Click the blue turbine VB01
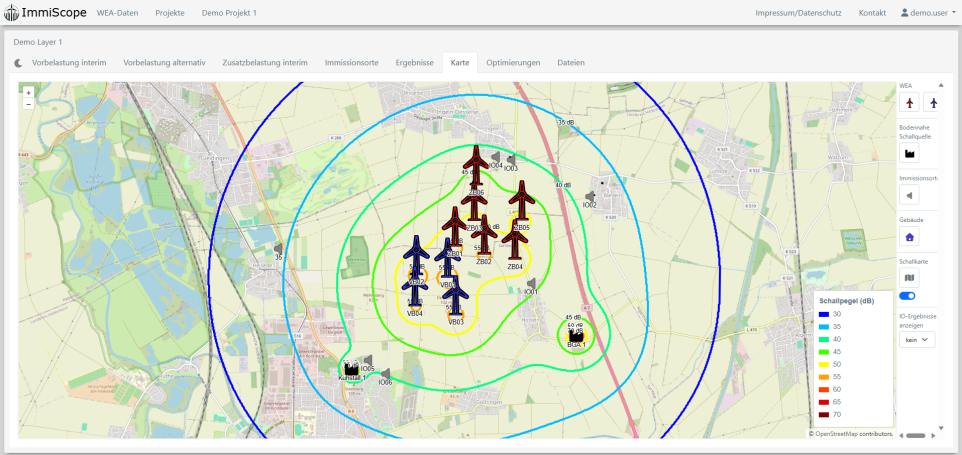The width and height of the screenshot is (962, 455). 448,259
